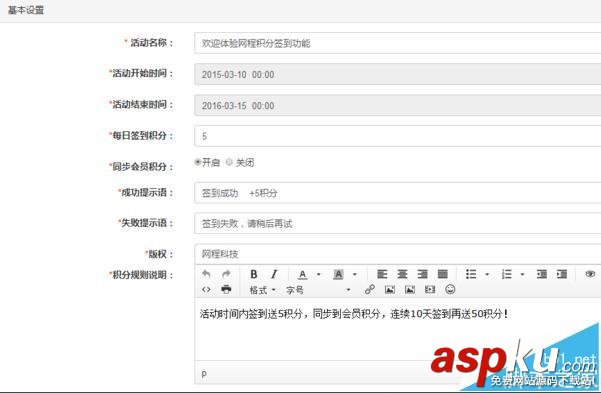Decrease indent (outdent) in editor
The width and height of the screenshot is (601, 393).
point(542,274)
